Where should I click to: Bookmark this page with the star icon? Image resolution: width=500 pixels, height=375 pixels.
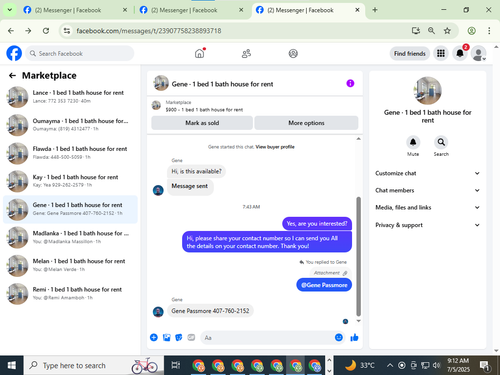click(447, 31)
